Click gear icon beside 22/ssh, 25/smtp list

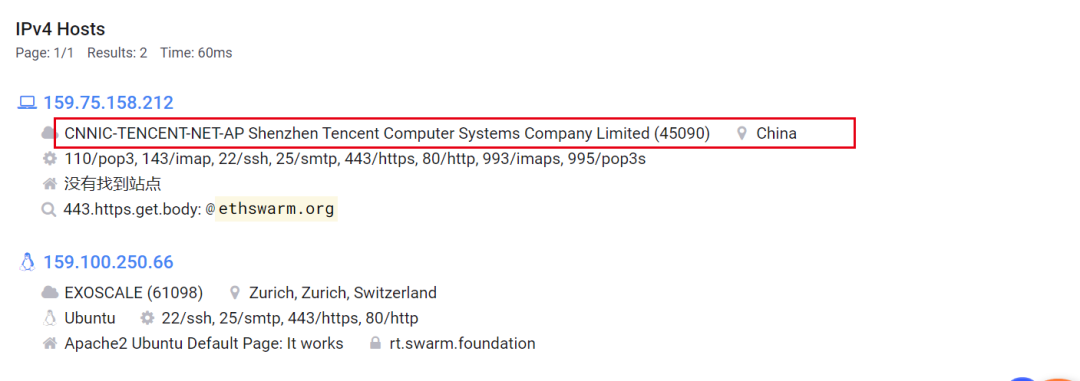pyautogui.click(x=147, y=318)
